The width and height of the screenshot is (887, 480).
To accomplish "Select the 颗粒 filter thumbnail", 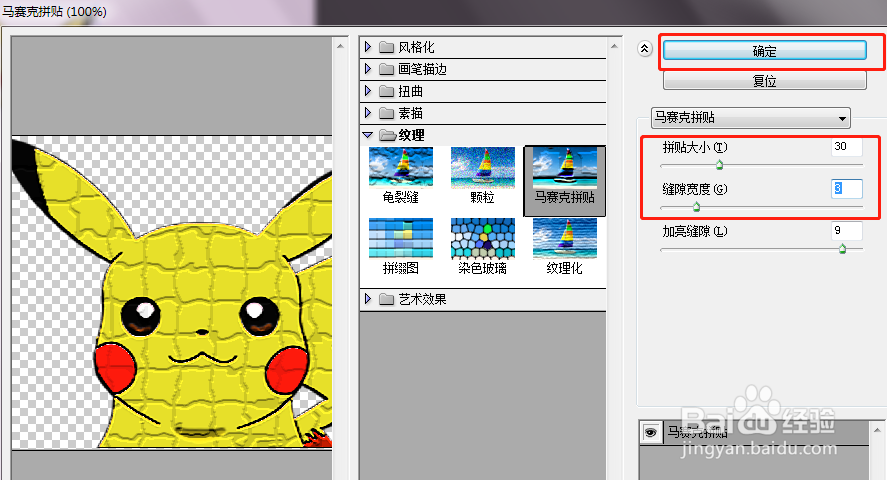I will pyautogui.click(x=483, y=176).
